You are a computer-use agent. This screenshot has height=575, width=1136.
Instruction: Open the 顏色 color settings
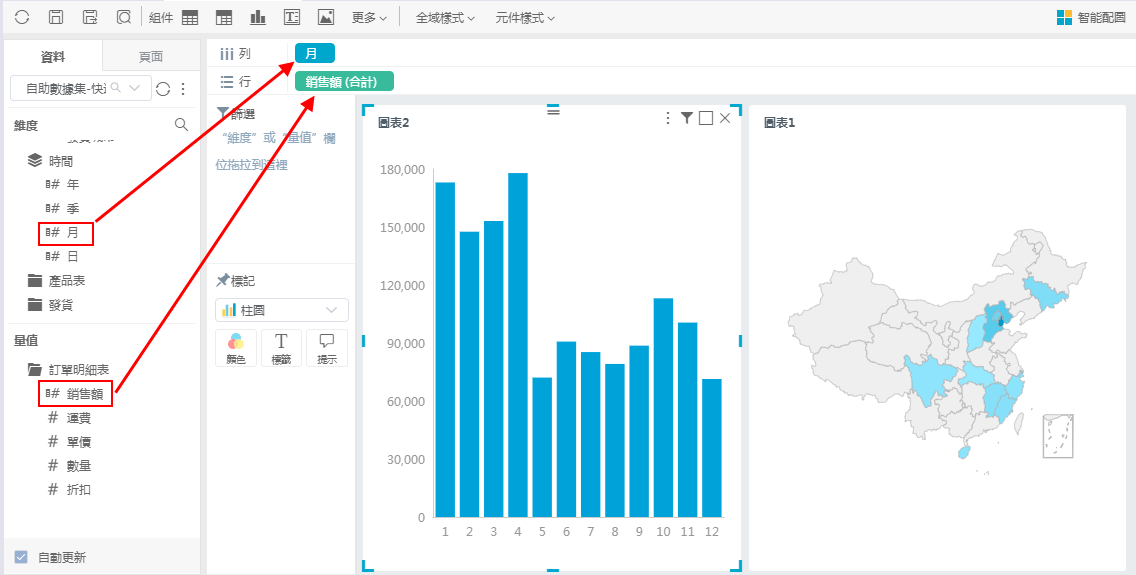[235, 347]
